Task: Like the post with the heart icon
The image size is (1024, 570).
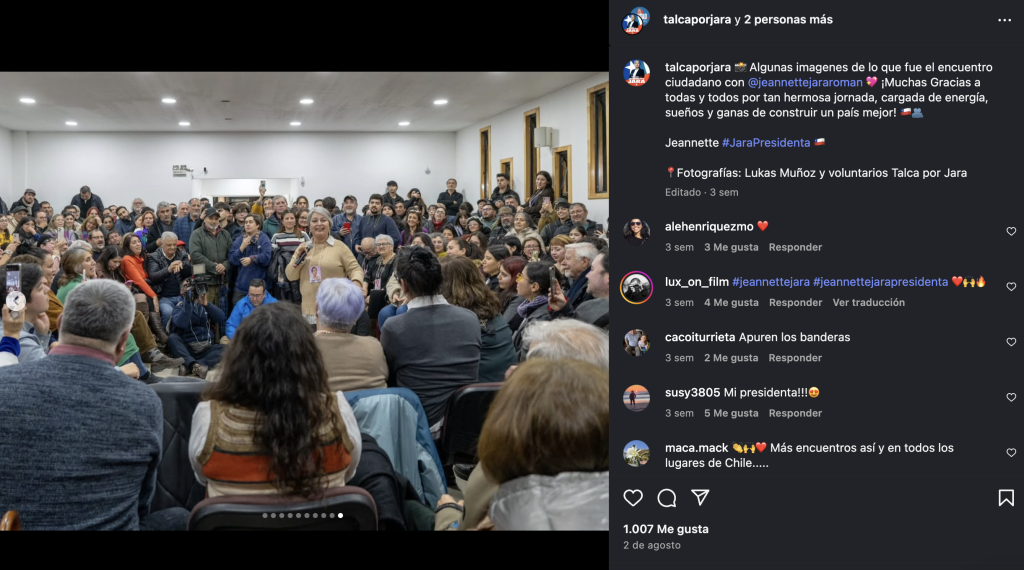Action: point(633,498)
